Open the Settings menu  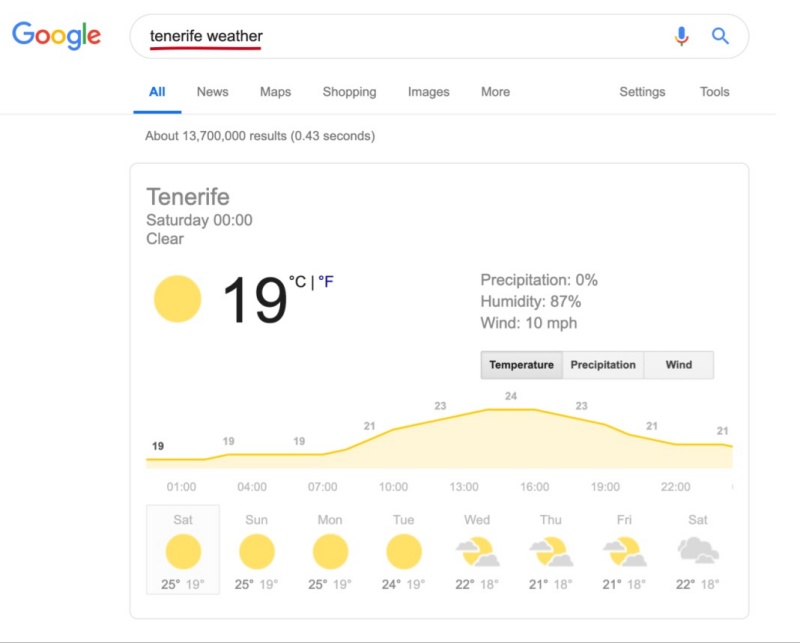coord(642,92)
